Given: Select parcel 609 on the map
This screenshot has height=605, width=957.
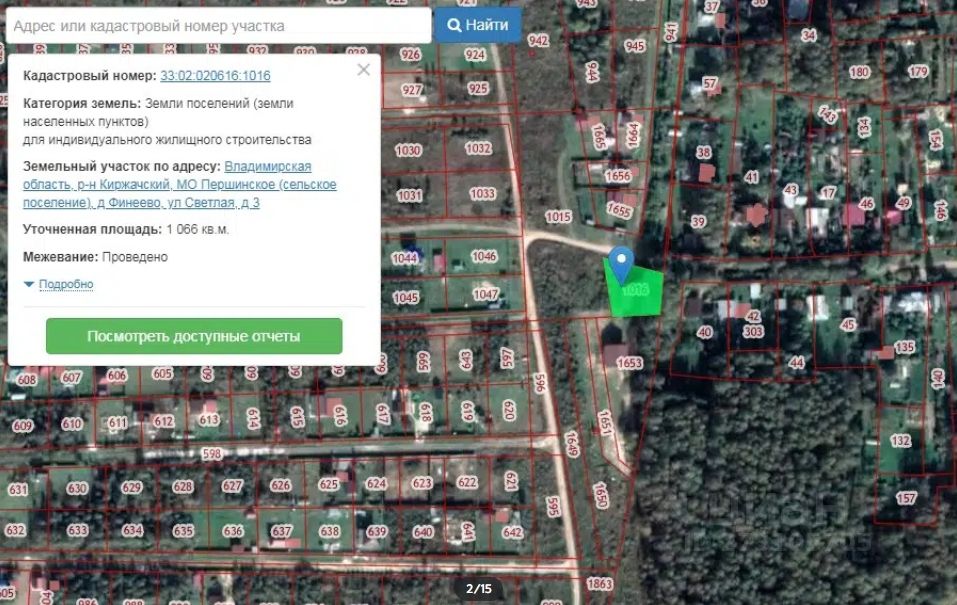Looking at the screenshot, I should point(23,426).
